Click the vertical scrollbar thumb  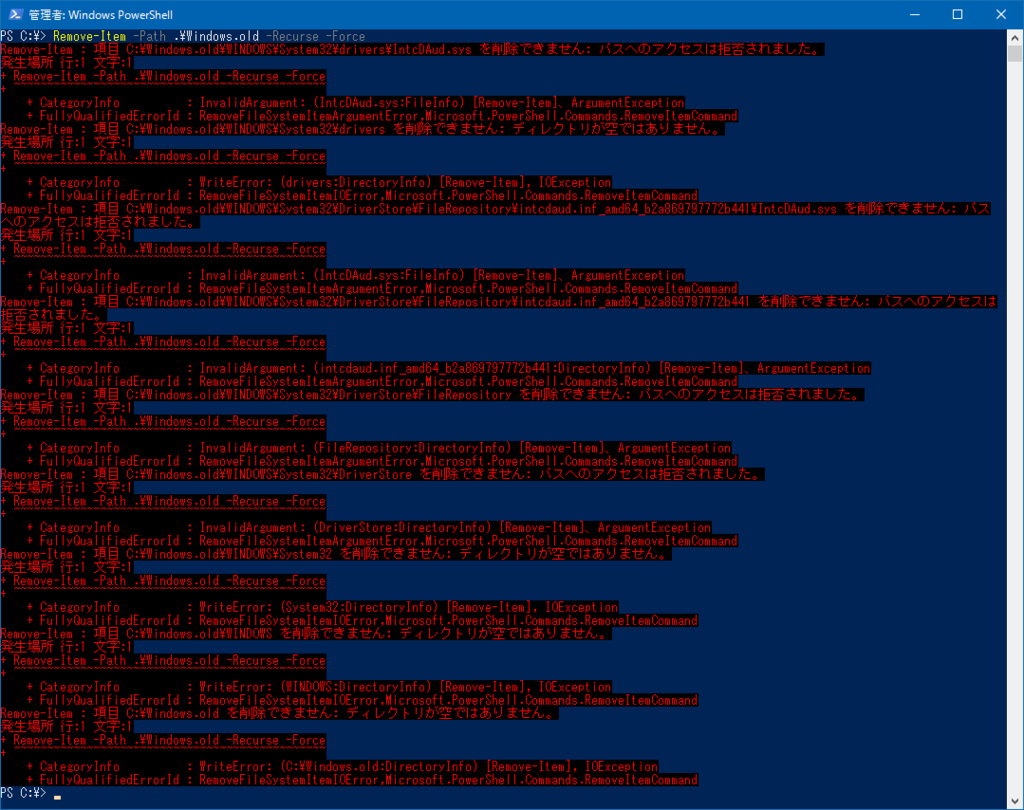pos(1015,54)
